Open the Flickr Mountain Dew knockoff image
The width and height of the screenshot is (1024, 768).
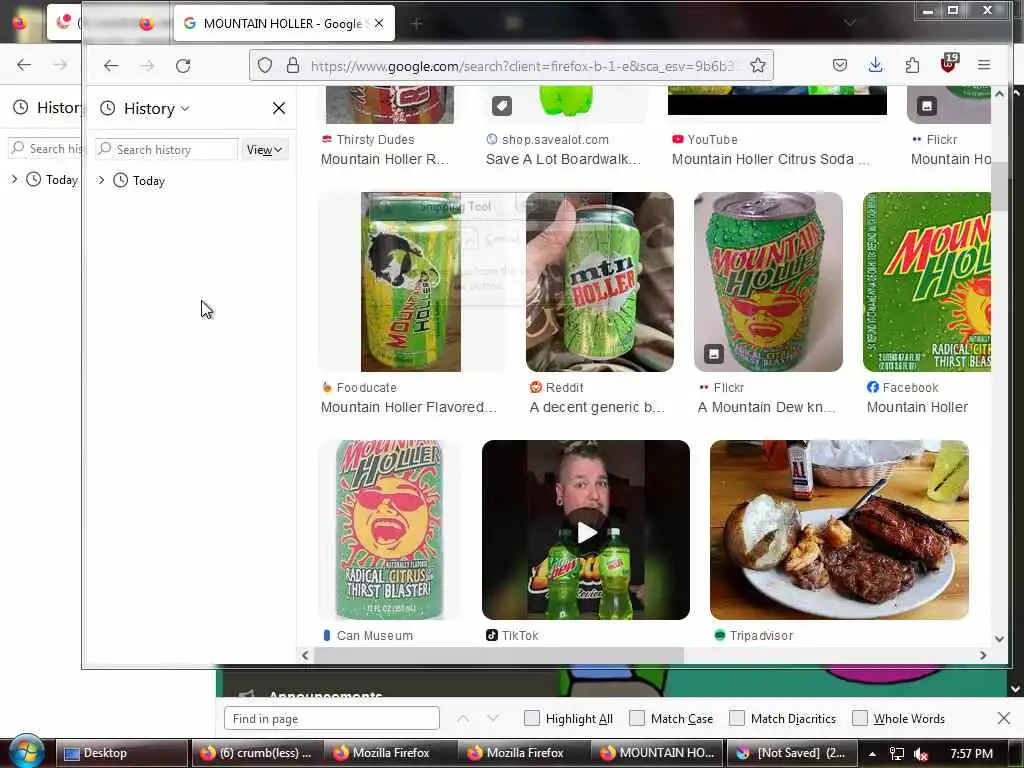click(768, 282)
